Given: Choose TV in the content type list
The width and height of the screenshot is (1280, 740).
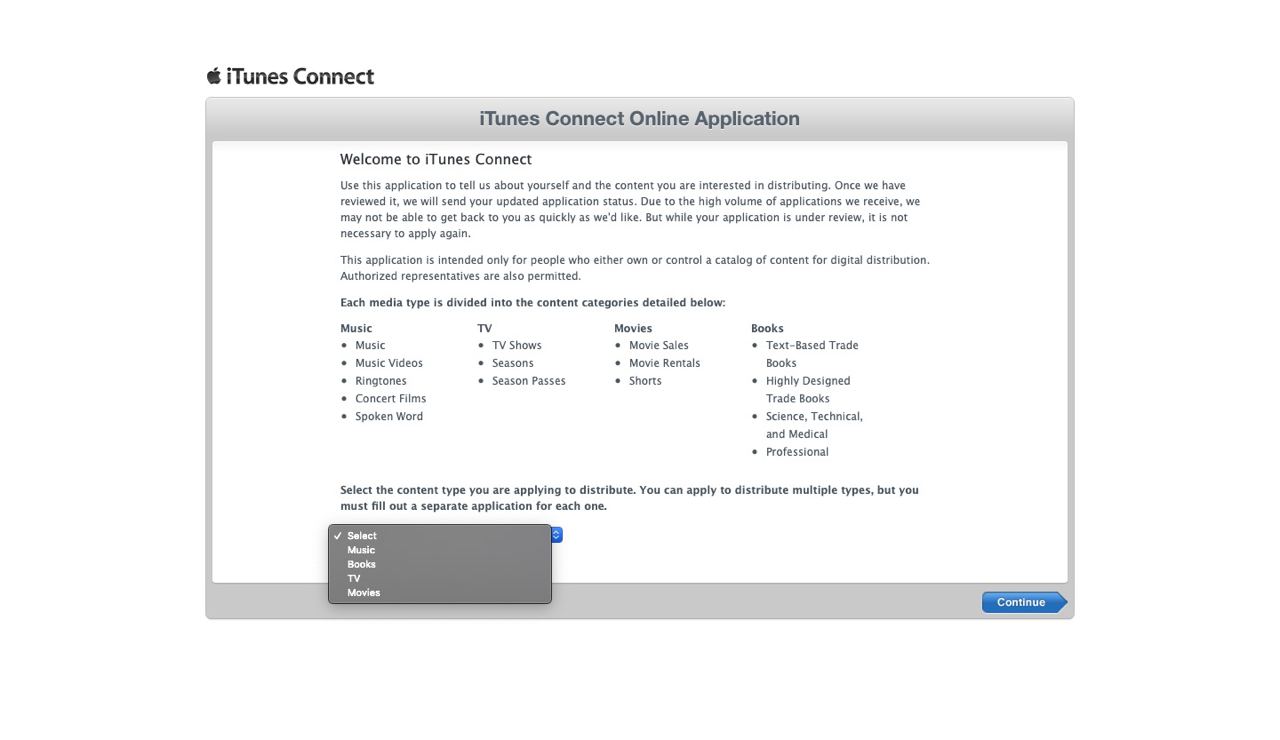Looking at the screenshot, I should (x=440, y=578).
